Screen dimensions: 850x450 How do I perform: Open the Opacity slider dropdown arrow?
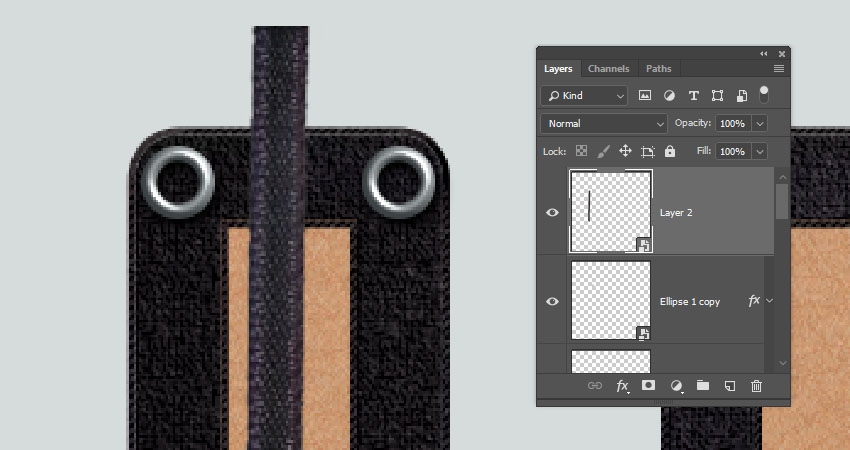(x=760, y=123)
